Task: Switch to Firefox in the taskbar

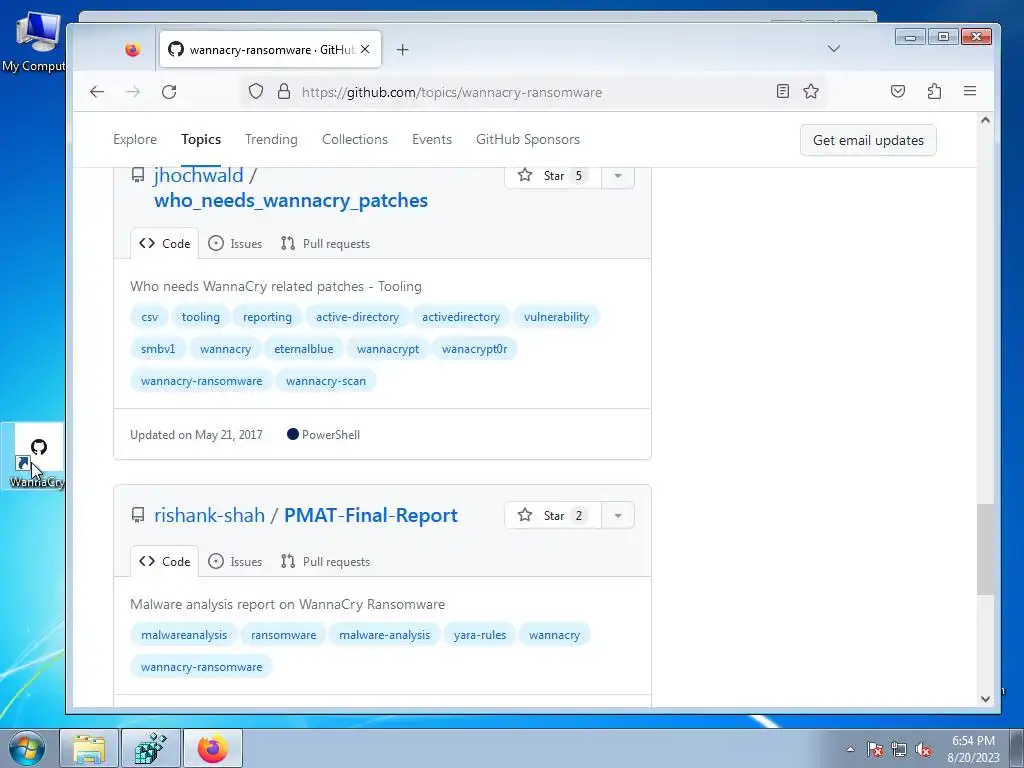Action: click(x=213, y=748)
